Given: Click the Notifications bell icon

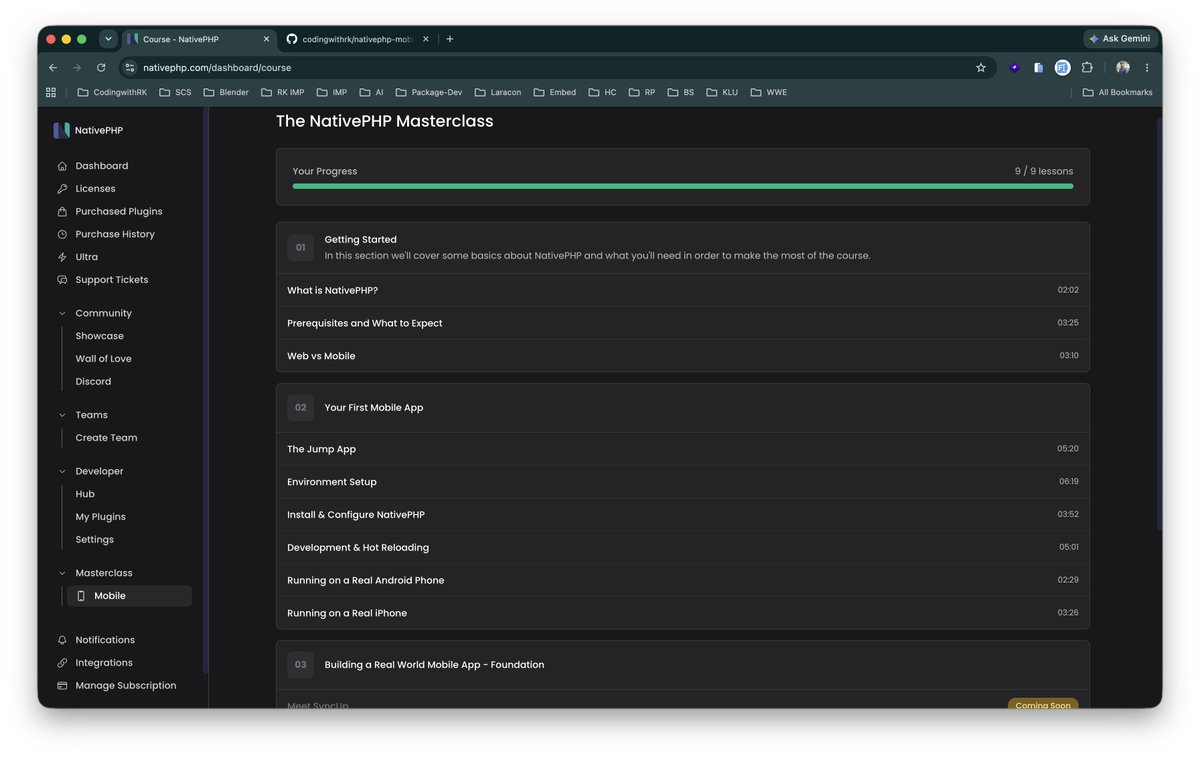Looking at the screenshot, I should coord(62,640).
